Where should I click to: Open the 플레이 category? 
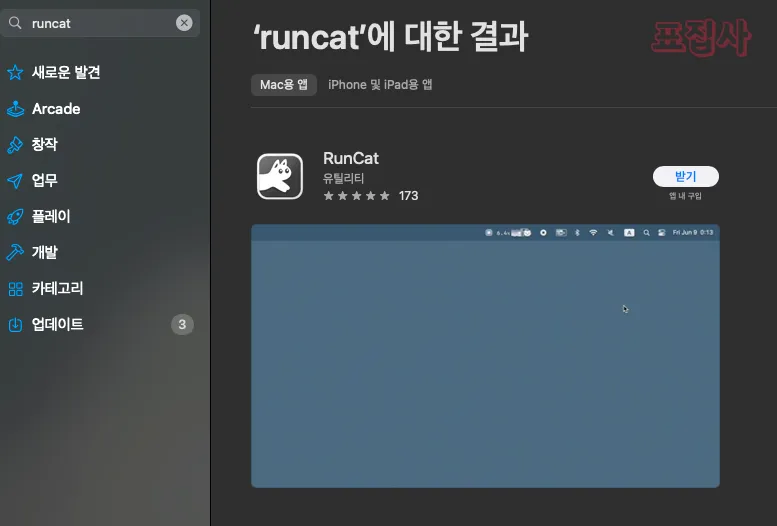coord(51,216)
